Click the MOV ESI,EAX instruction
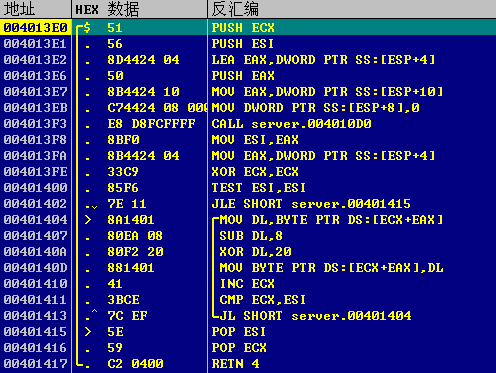The width and height of the screenshot is (496, 373). coord(255,140)
